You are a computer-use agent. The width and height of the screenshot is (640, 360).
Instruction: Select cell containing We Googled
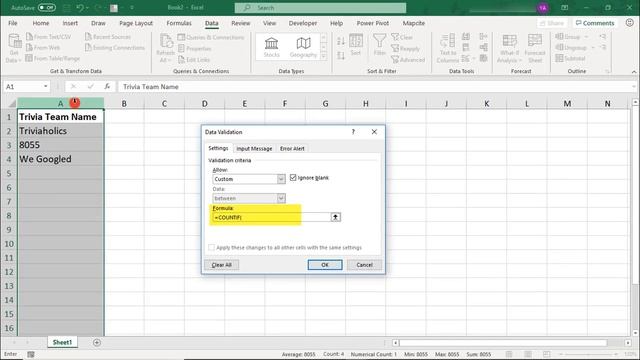[60, 159]
